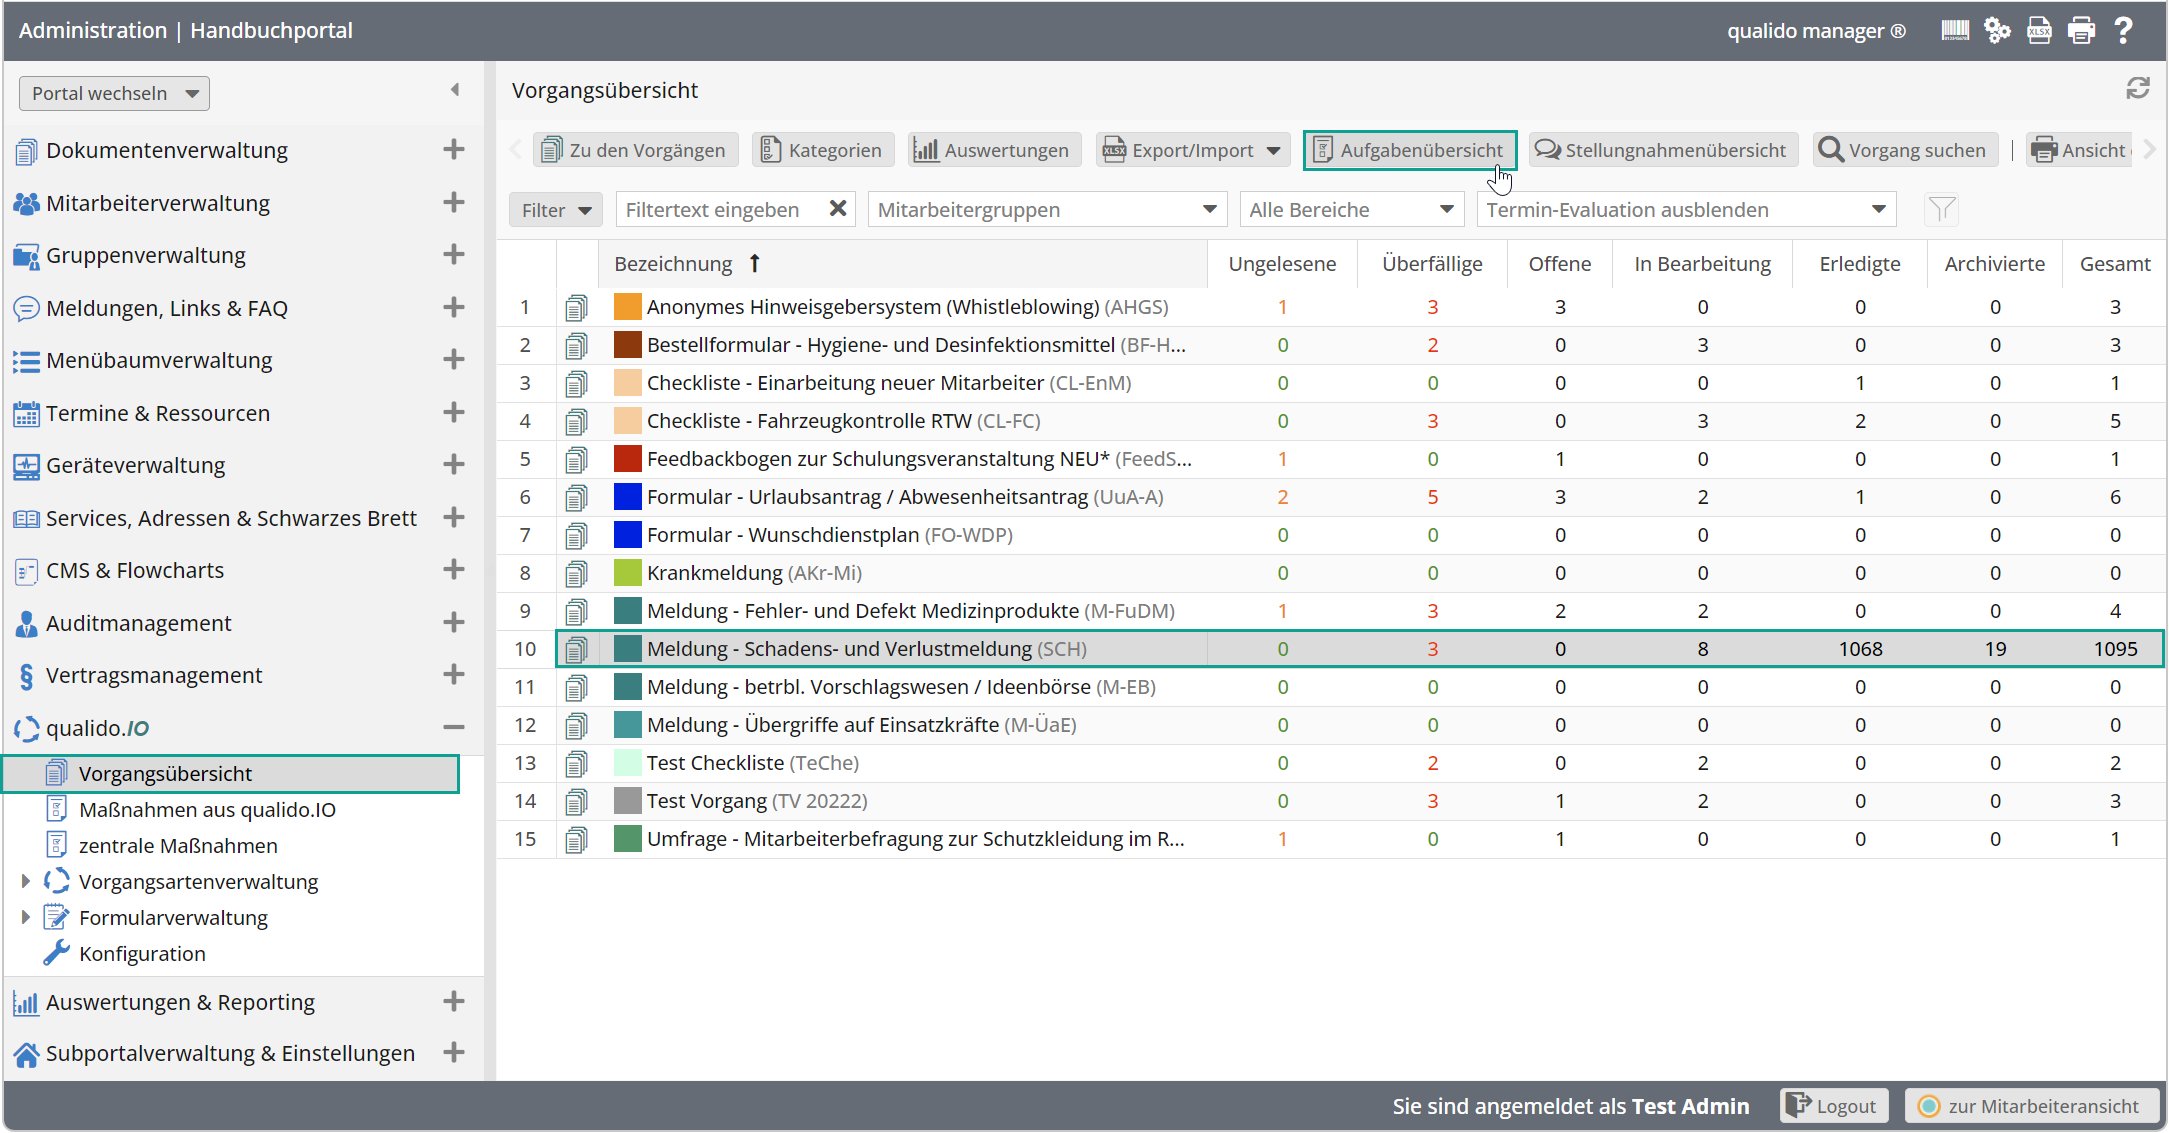Click the printer icon in header
Screen dimensions: 2169x1133
tap(2081, 30)
